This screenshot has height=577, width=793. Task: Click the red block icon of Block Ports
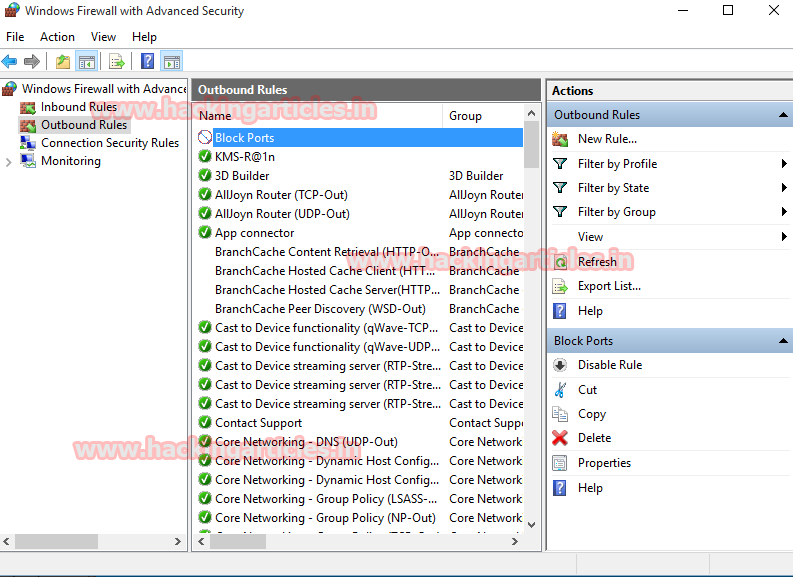click(x=205, y=138)
